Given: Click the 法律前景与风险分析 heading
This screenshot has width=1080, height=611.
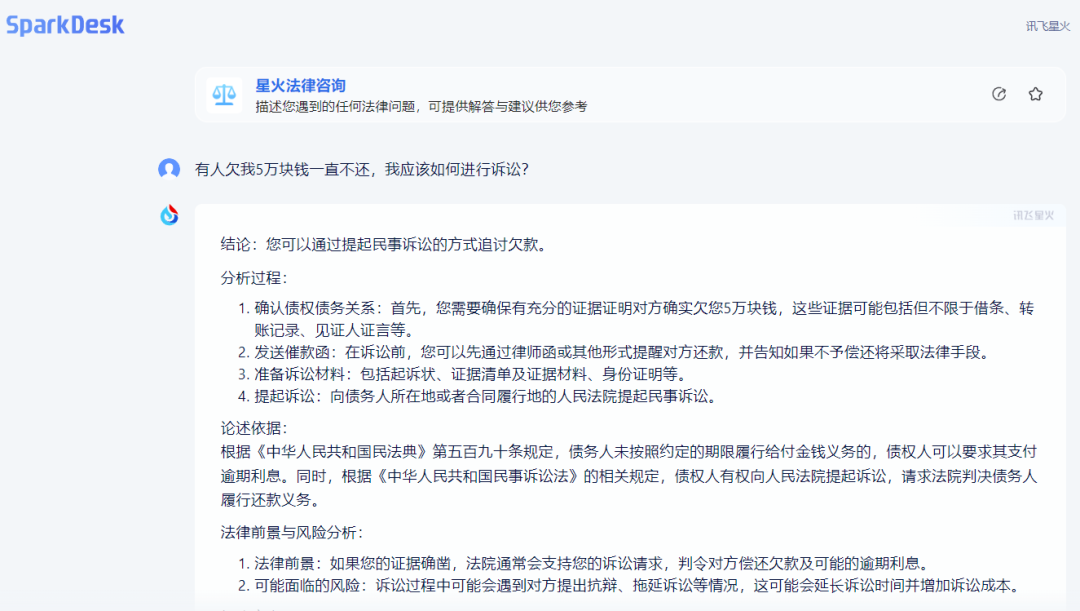Looking at the screenshot, I should pyautogui.click(x=292, y=532).
